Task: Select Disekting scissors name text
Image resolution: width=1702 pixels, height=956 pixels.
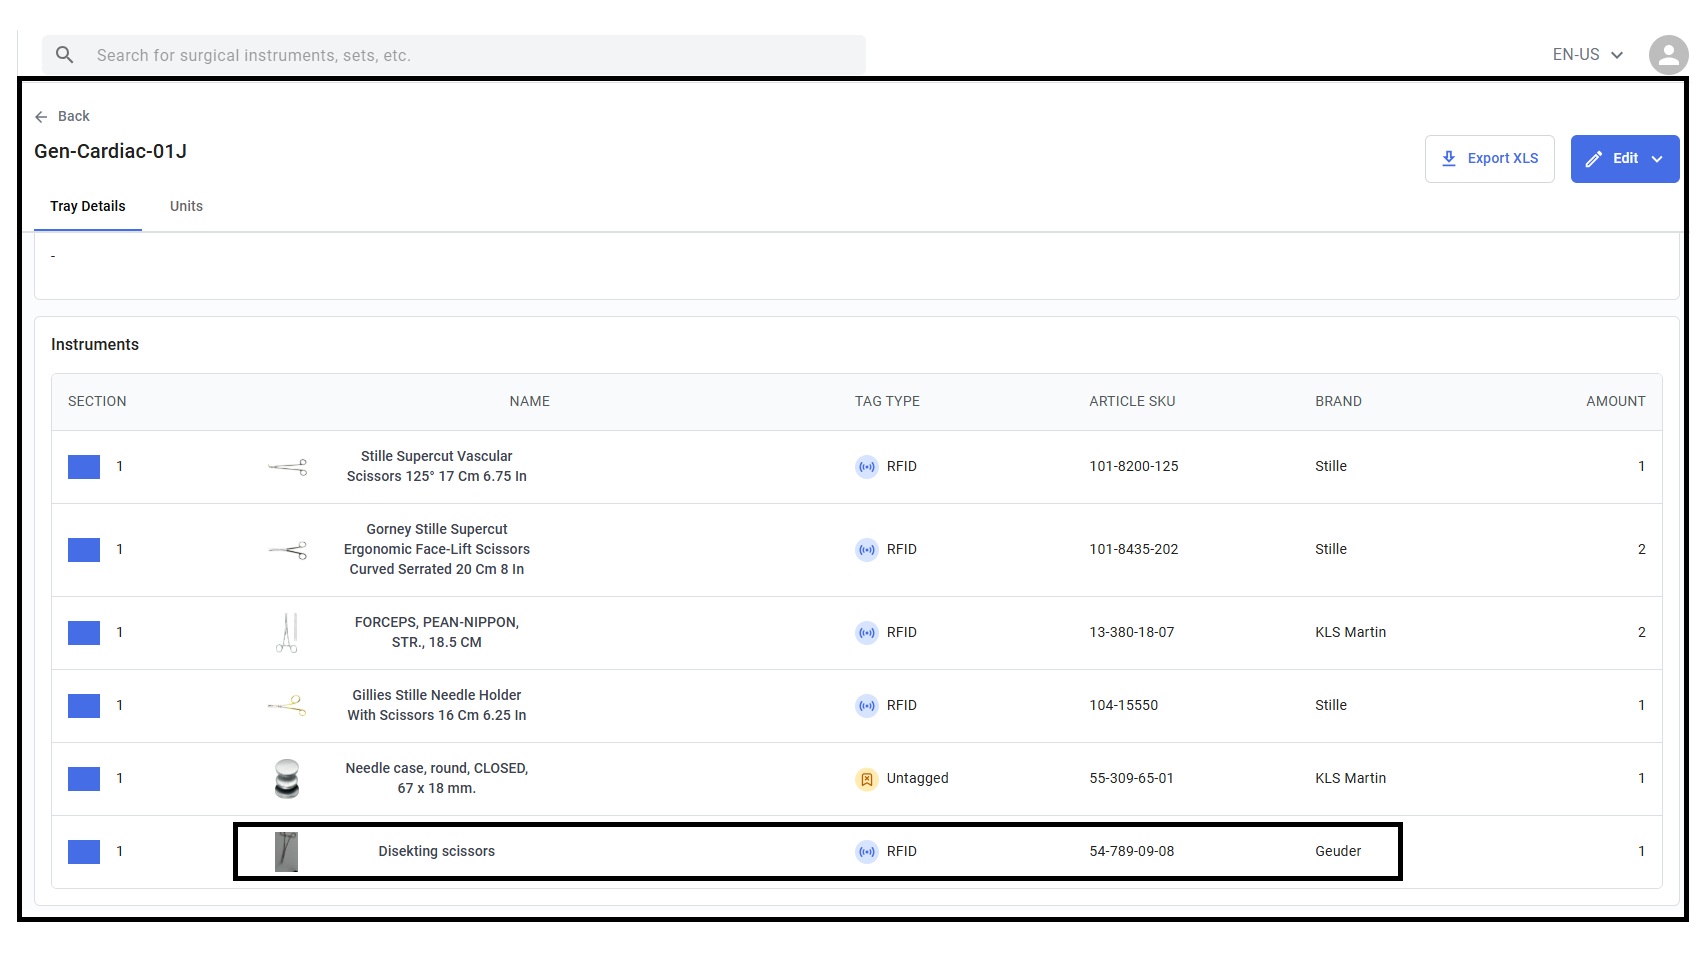Action: point(437,851)
